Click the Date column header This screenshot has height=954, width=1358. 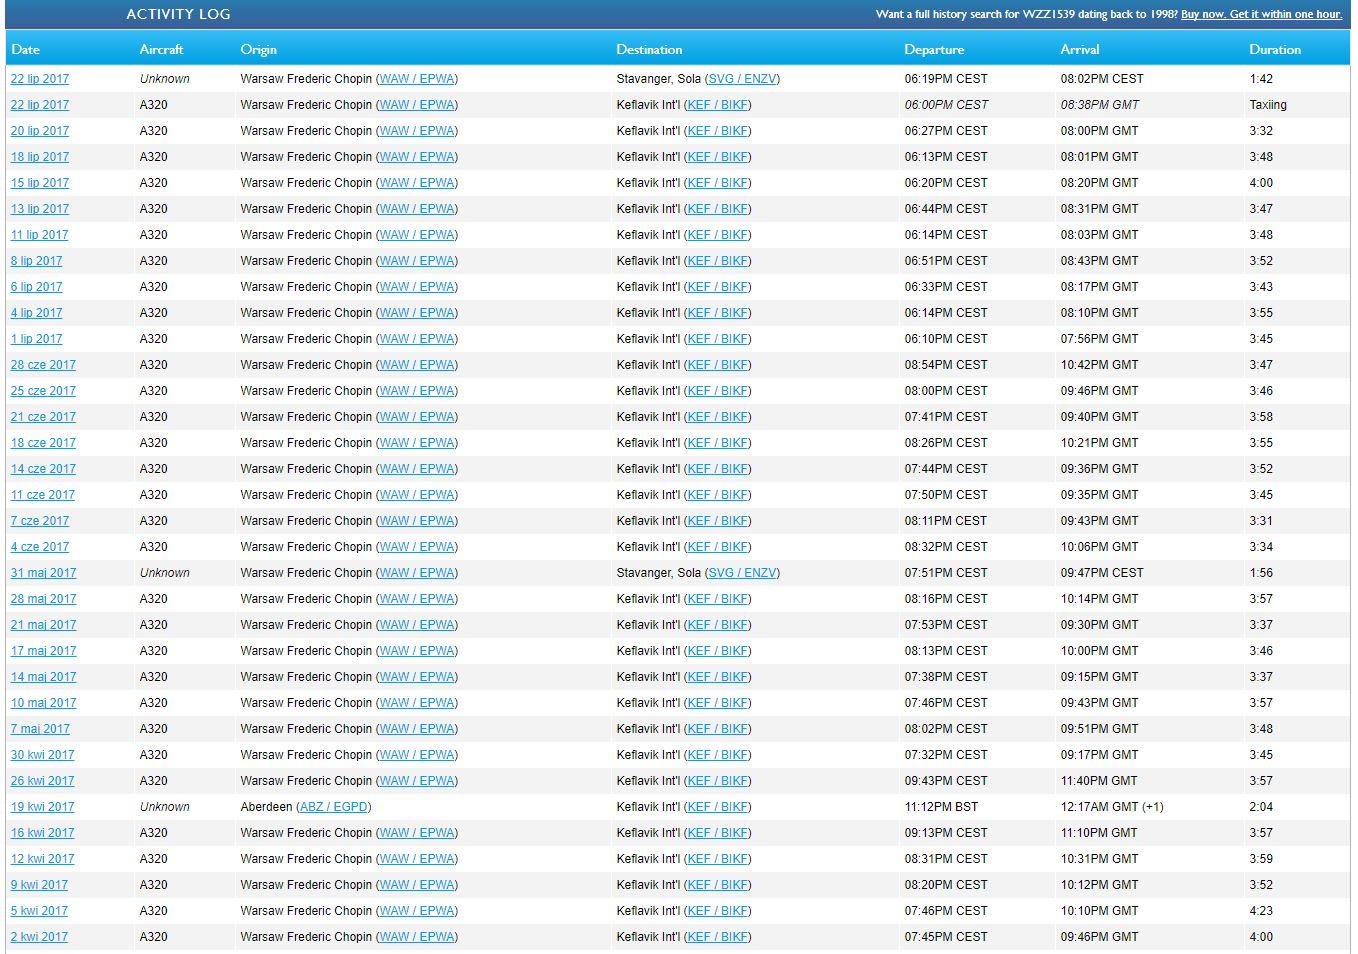25,49
